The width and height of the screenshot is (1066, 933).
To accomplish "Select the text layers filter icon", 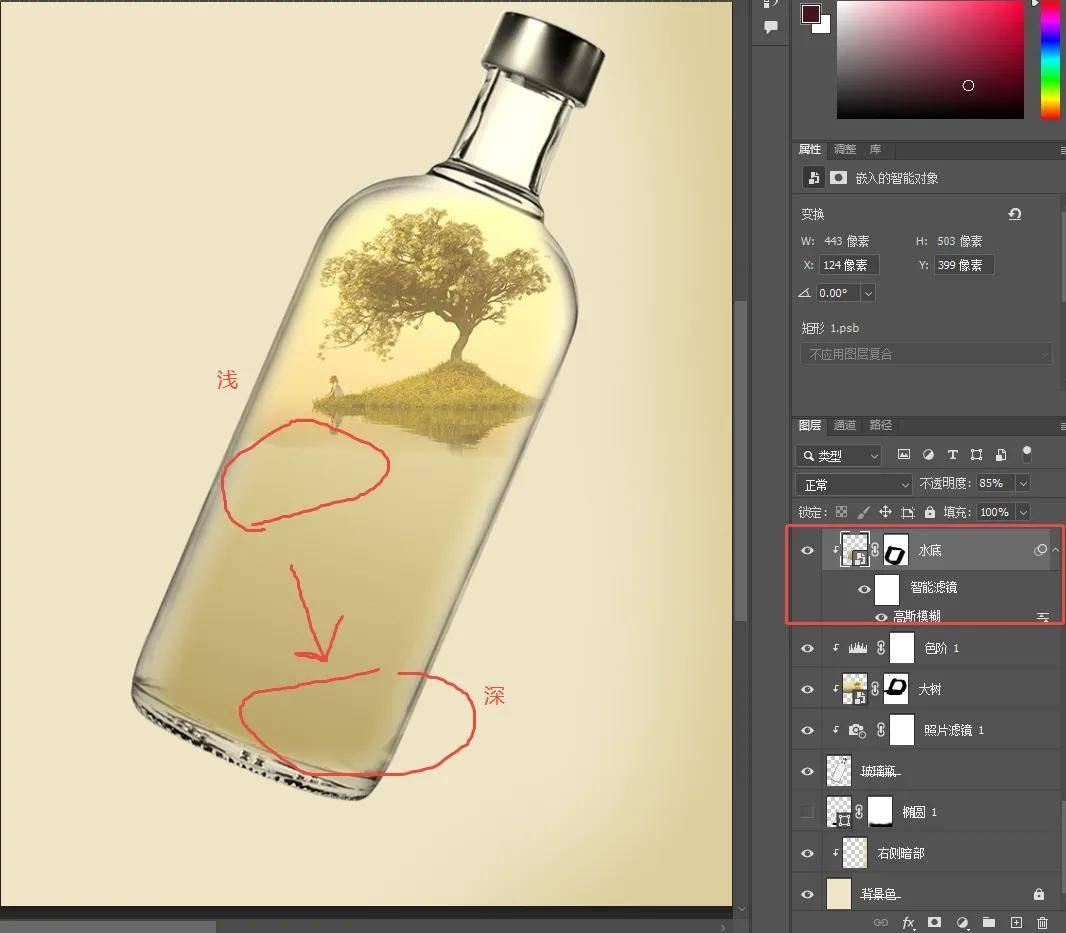I will 954,455.
